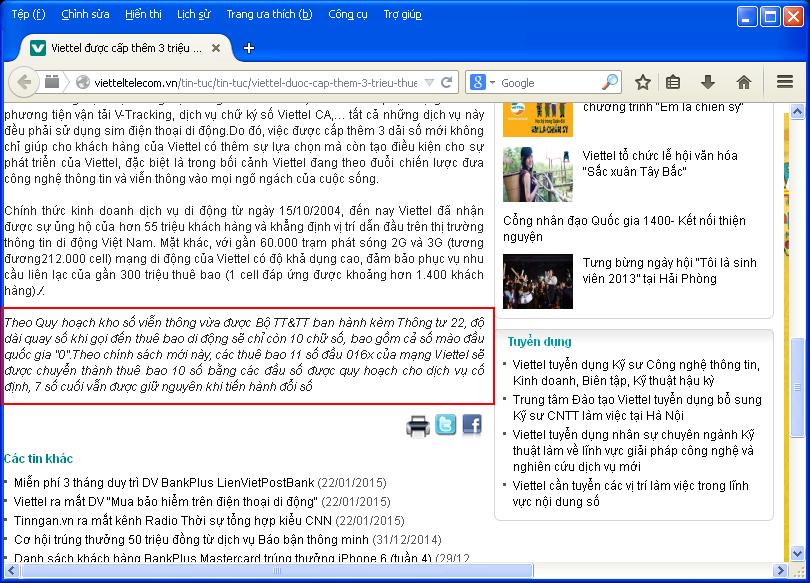The width and height of the screenshot is (810, 583).
Task: Open the Lịch sử menu
Action: coord(194,14)
